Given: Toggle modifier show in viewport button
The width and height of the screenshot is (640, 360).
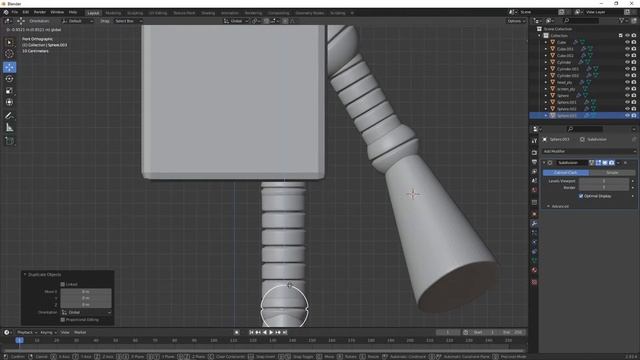Looking at the screenshot, I should (x=605, y=162).
